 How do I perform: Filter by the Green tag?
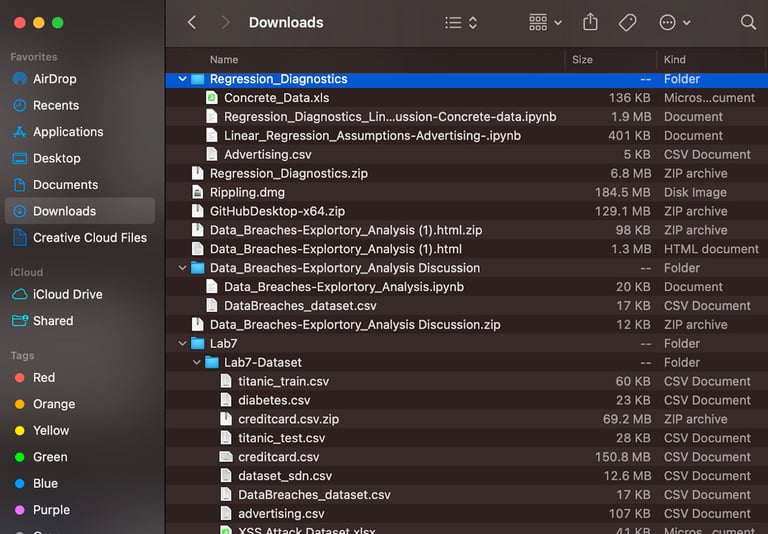(50, 457)
